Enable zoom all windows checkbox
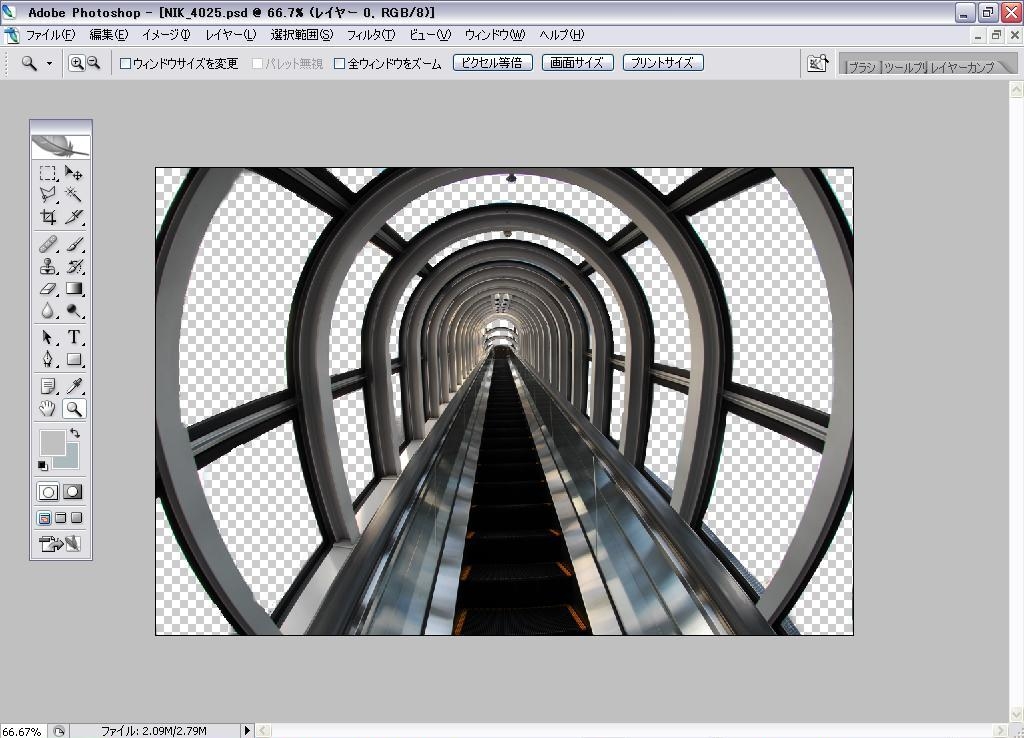This screenshot has width=1024, height=738. pos(340,63)
